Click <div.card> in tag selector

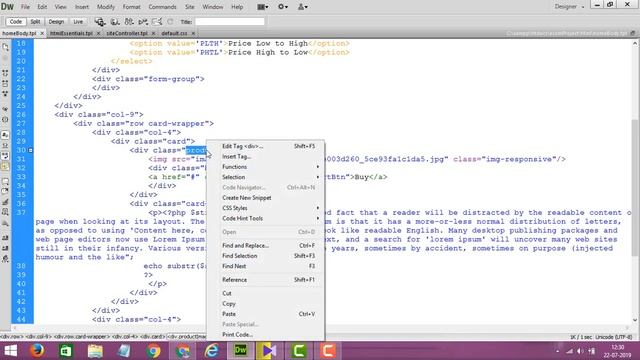pos(153,337)
